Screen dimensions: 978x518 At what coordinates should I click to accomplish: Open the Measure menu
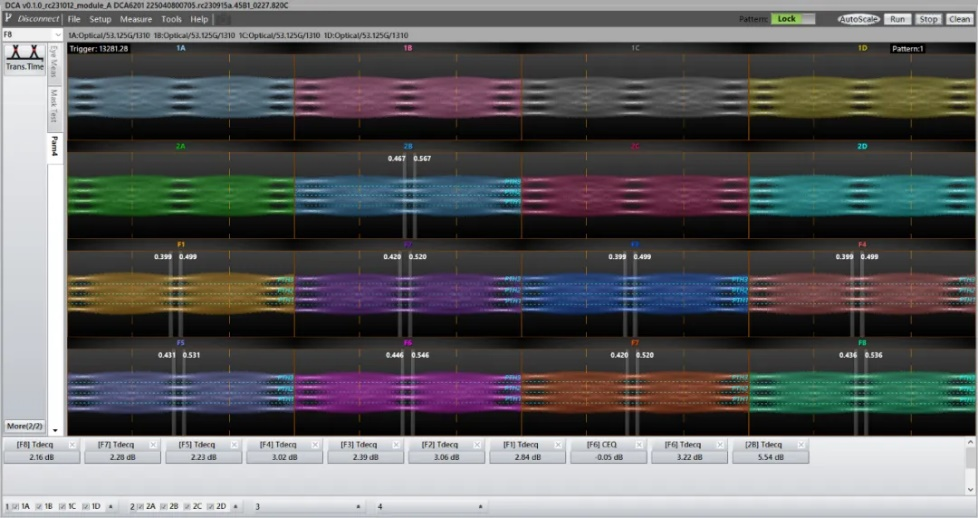click(136, 19)
